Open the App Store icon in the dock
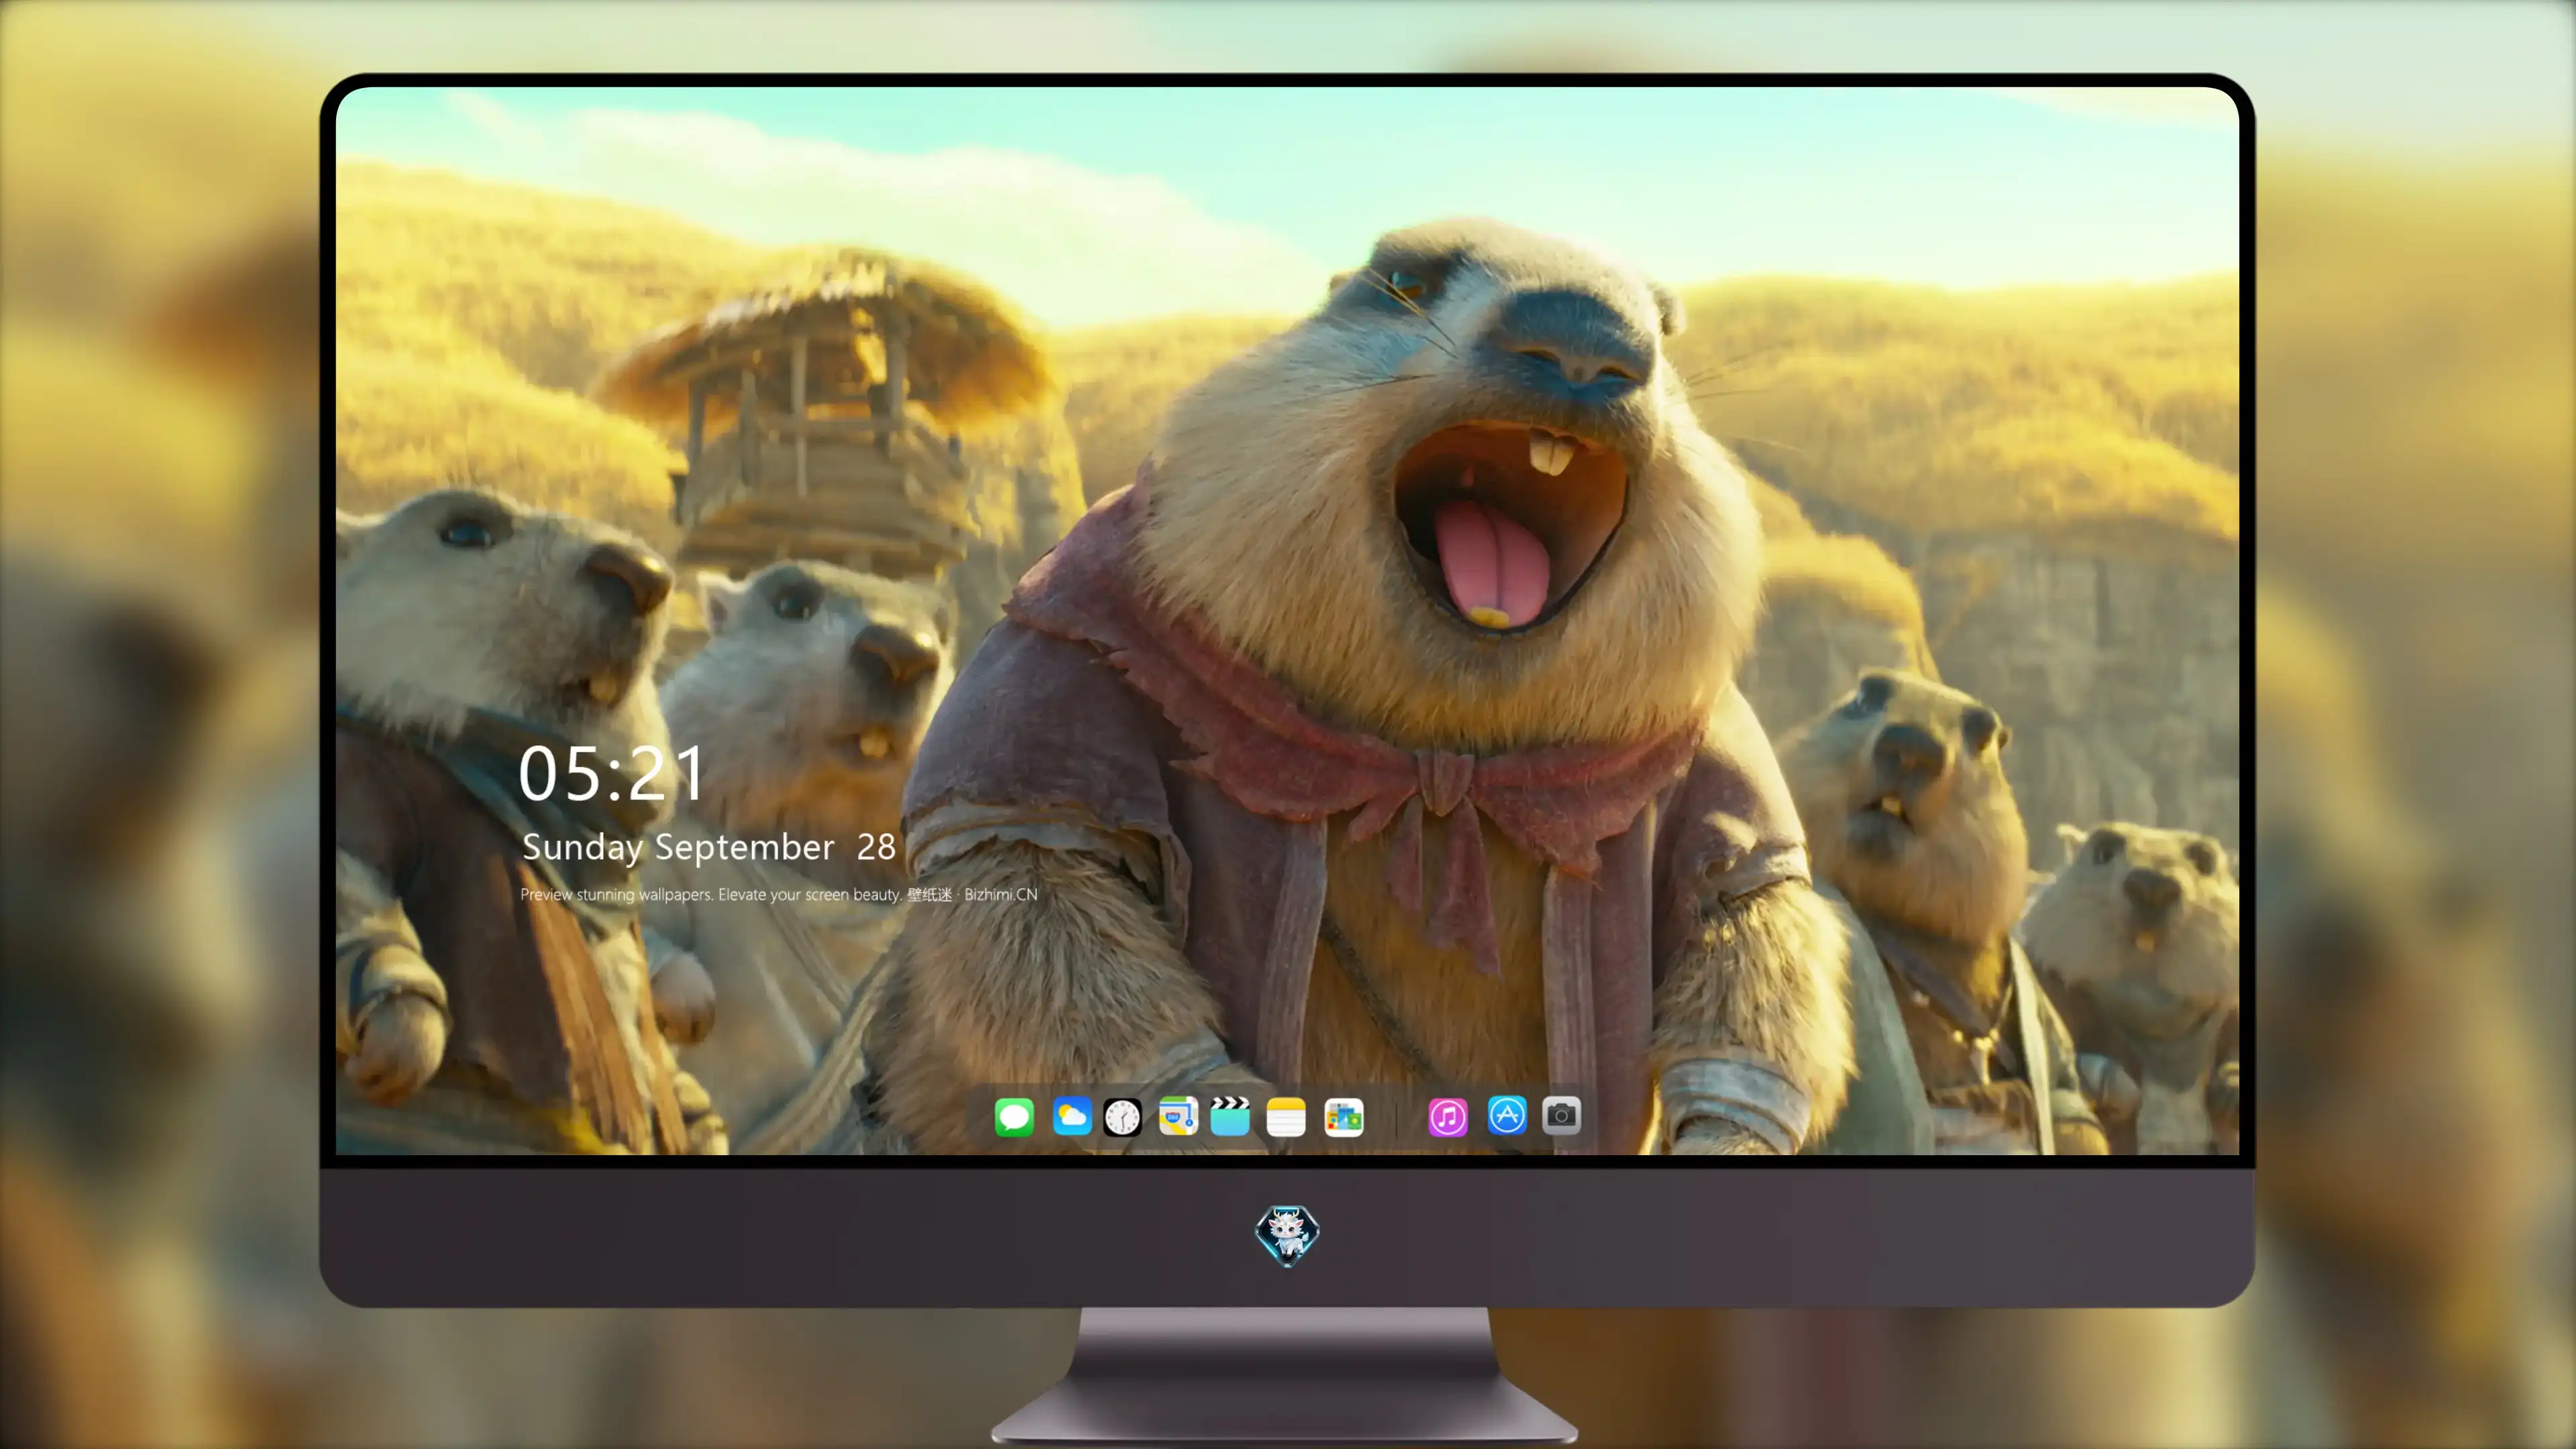2576x1449 pixels. pos(1507,1115)
